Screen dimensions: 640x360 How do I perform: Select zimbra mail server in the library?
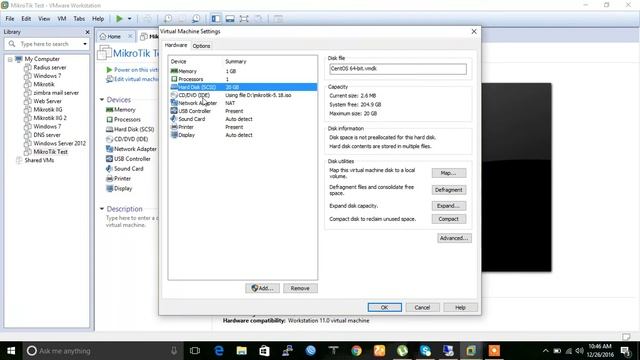click(56, 93)
